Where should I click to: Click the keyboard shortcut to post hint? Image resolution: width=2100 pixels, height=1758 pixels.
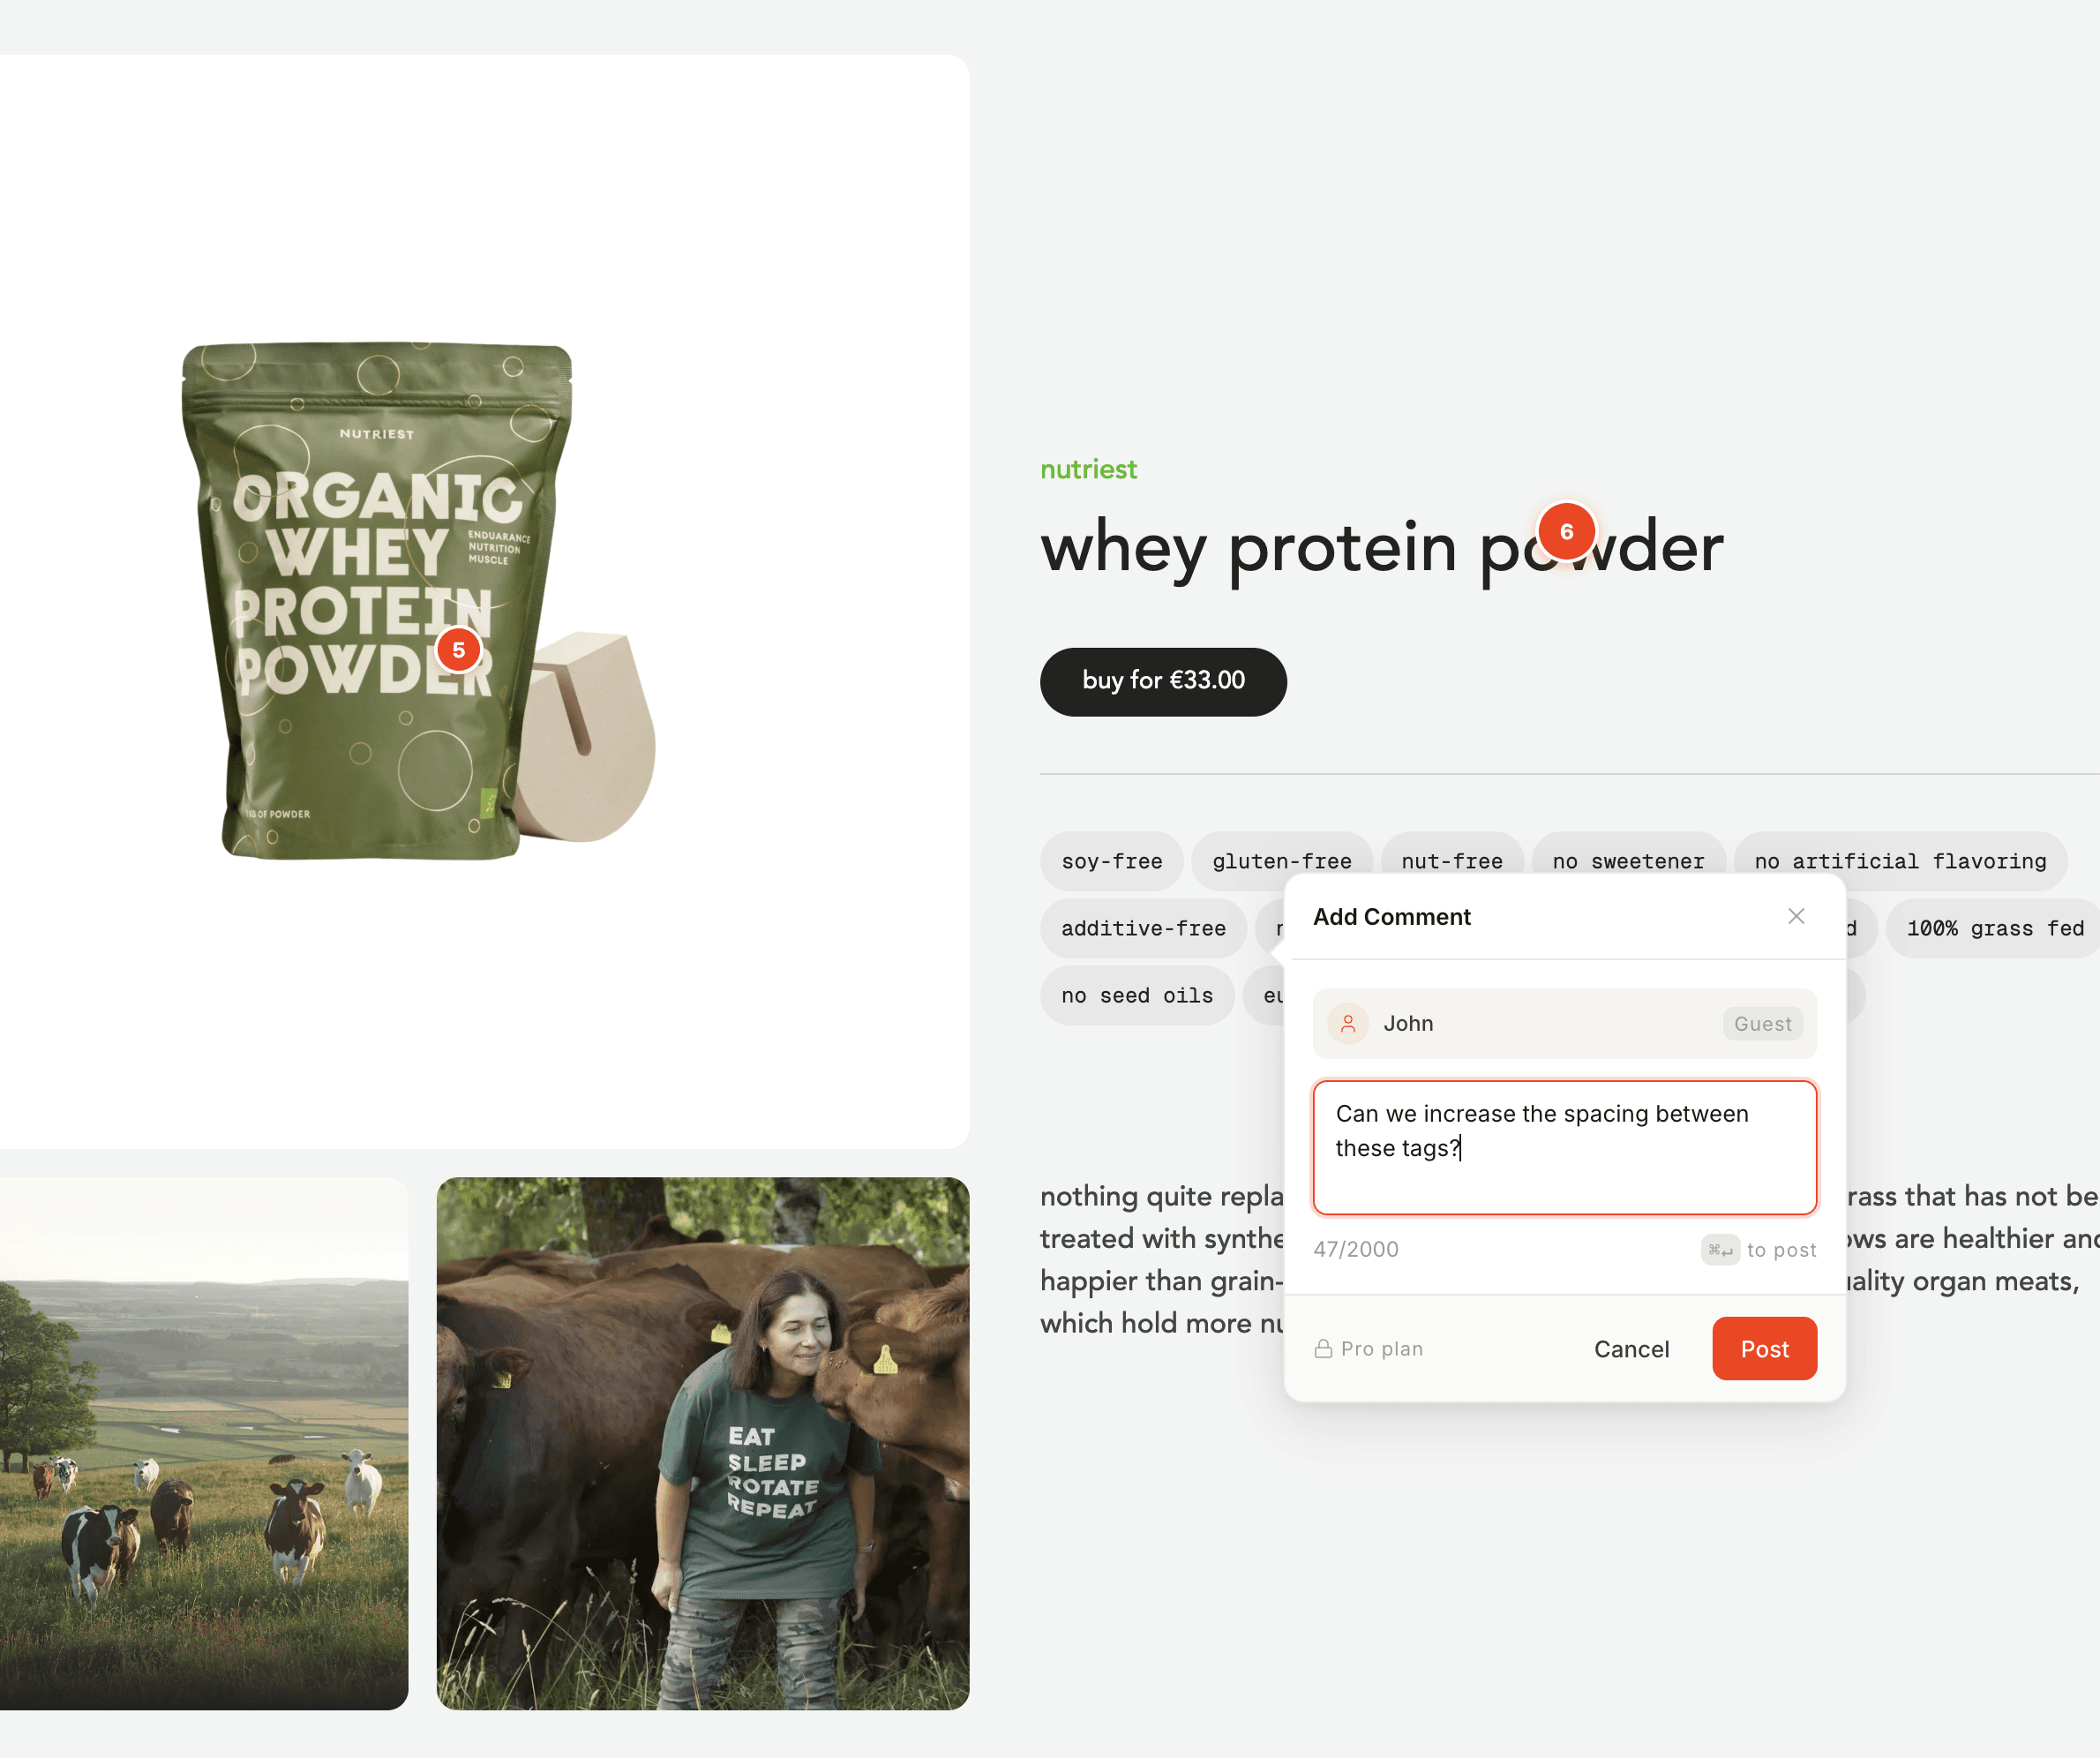click(1759, 1250)
